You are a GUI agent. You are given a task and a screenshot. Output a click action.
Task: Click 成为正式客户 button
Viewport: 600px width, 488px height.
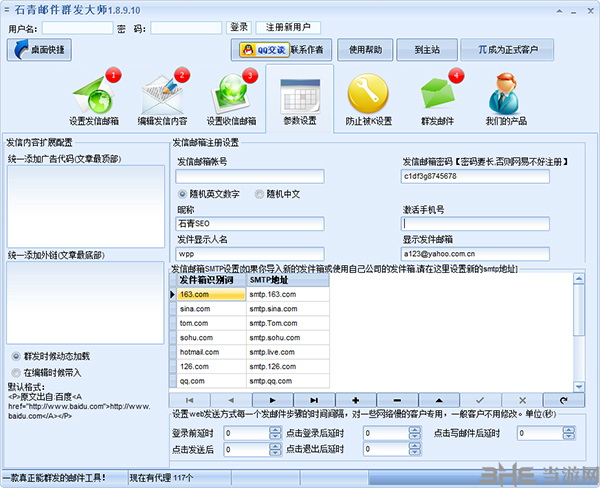click(x=507, y=50)
